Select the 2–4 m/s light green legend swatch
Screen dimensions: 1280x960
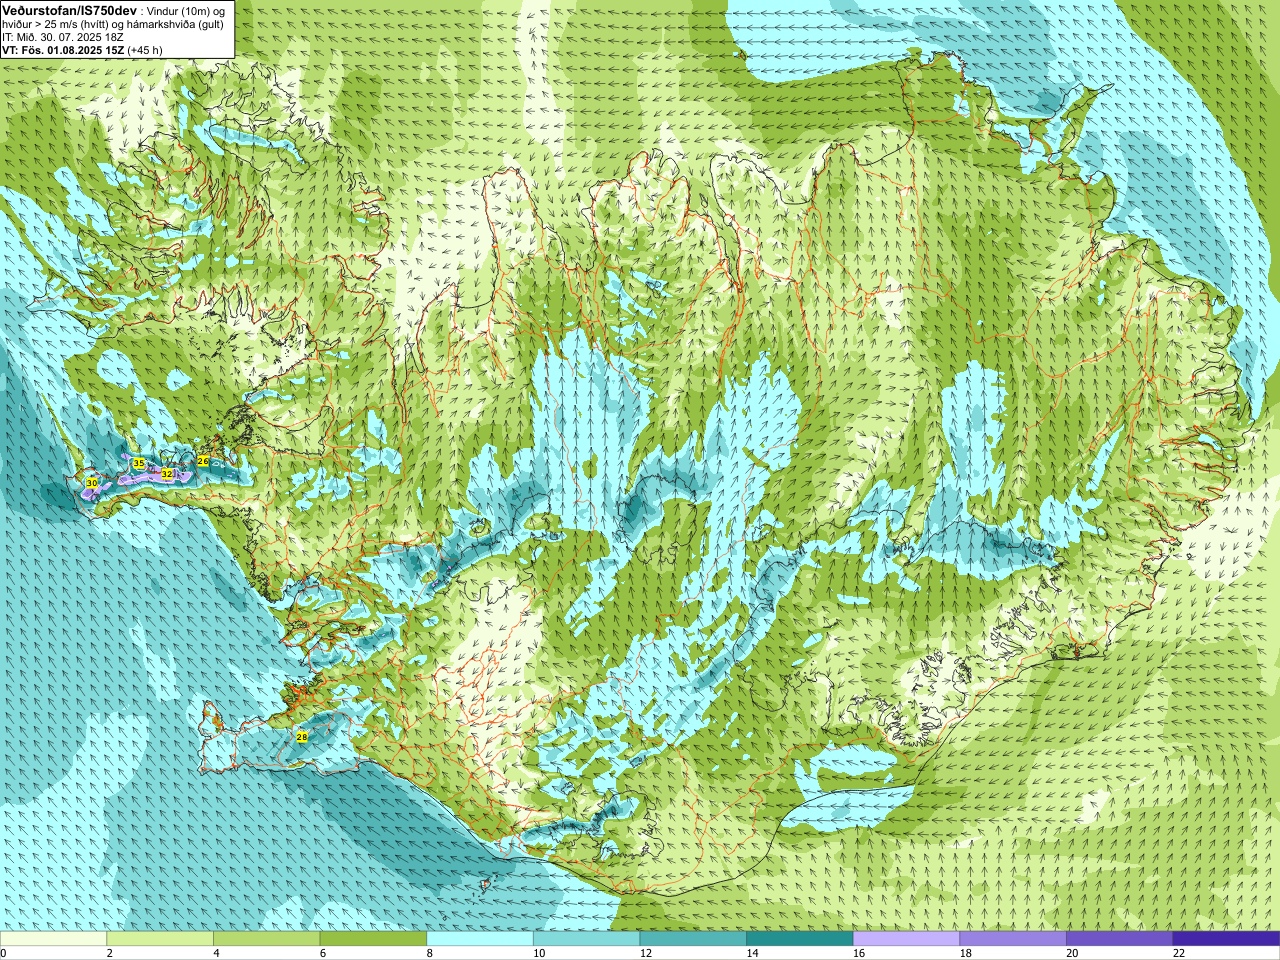click(160, 939)
